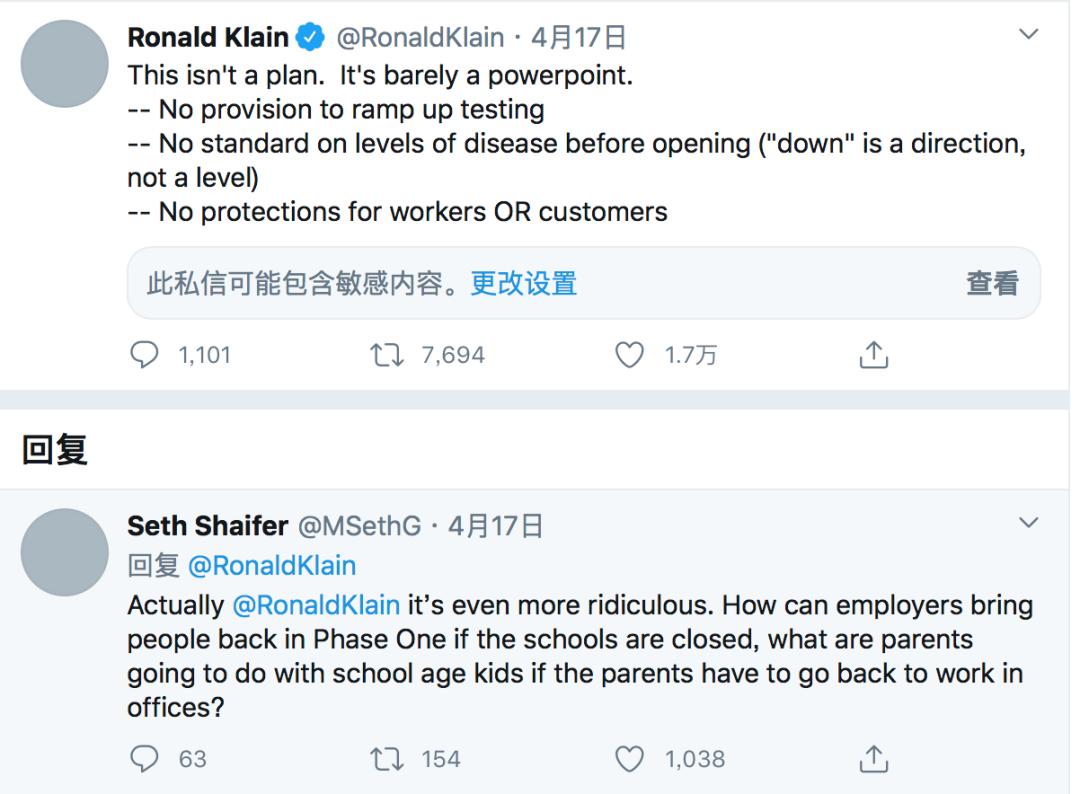Click the Seth Shaifer display name

tap(208, 526)
